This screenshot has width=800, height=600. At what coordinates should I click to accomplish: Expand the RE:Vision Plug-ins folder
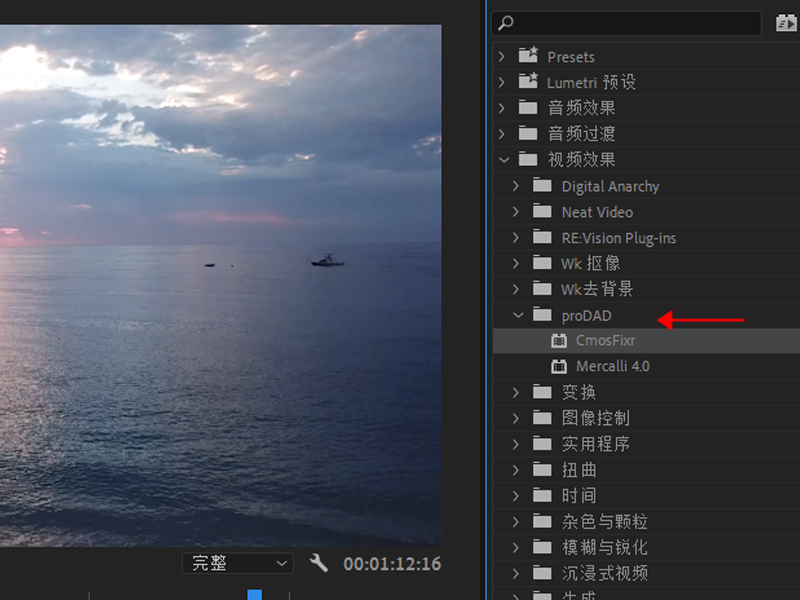(x=516, y=238)
